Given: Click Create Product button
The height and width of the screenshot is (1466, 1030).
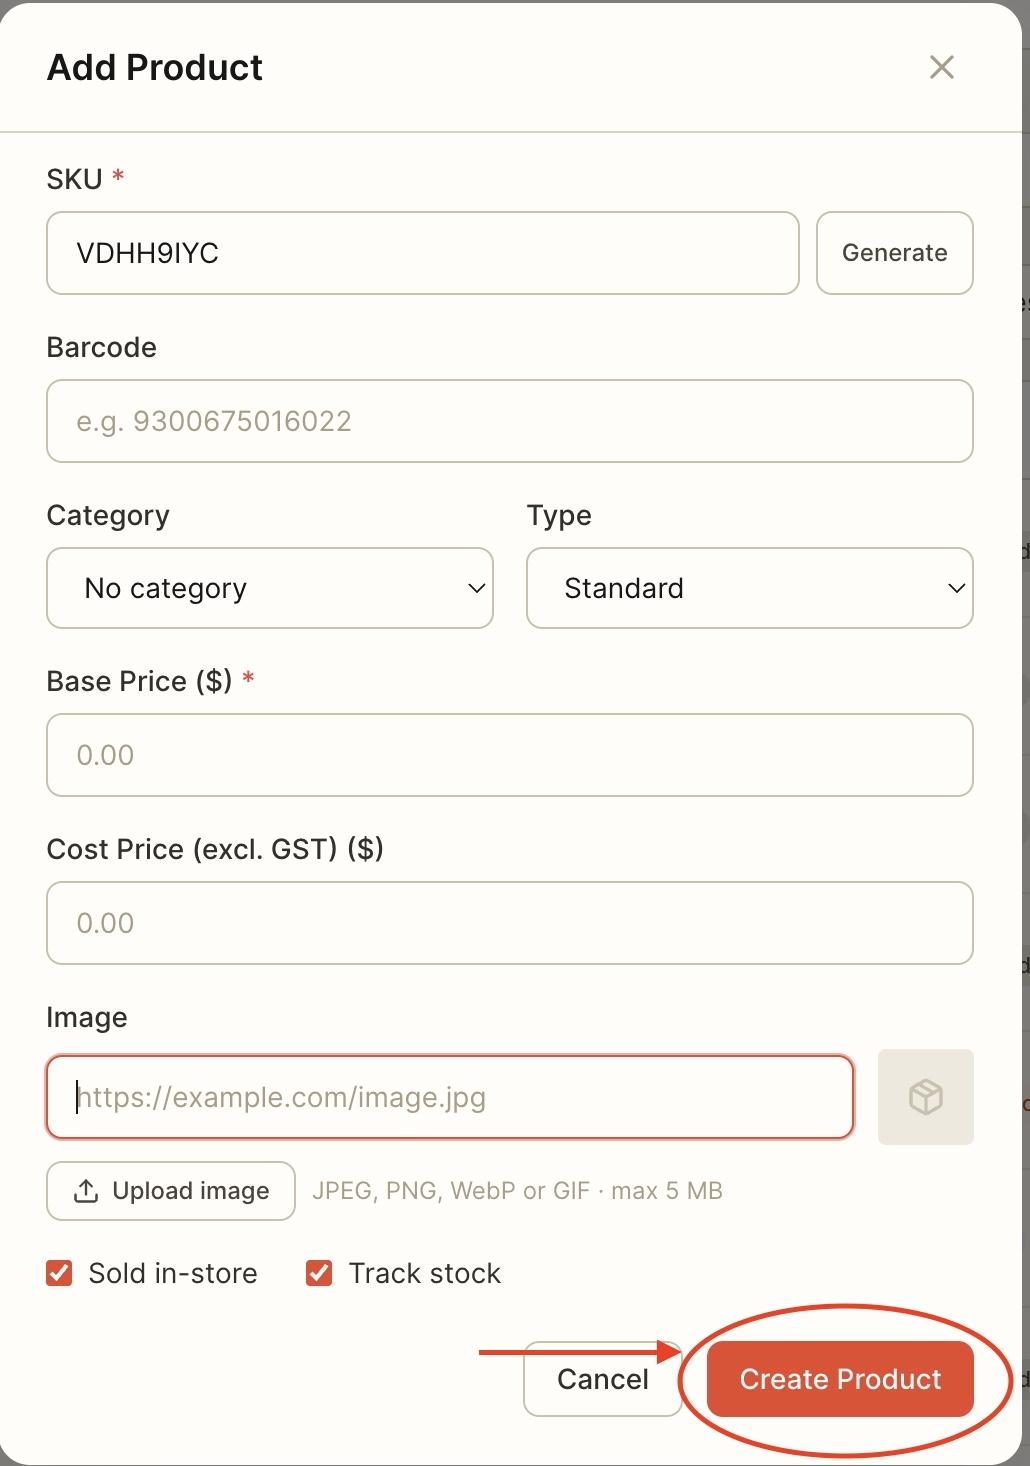Looking at the screenshot, I should [x=840, y=1379].
